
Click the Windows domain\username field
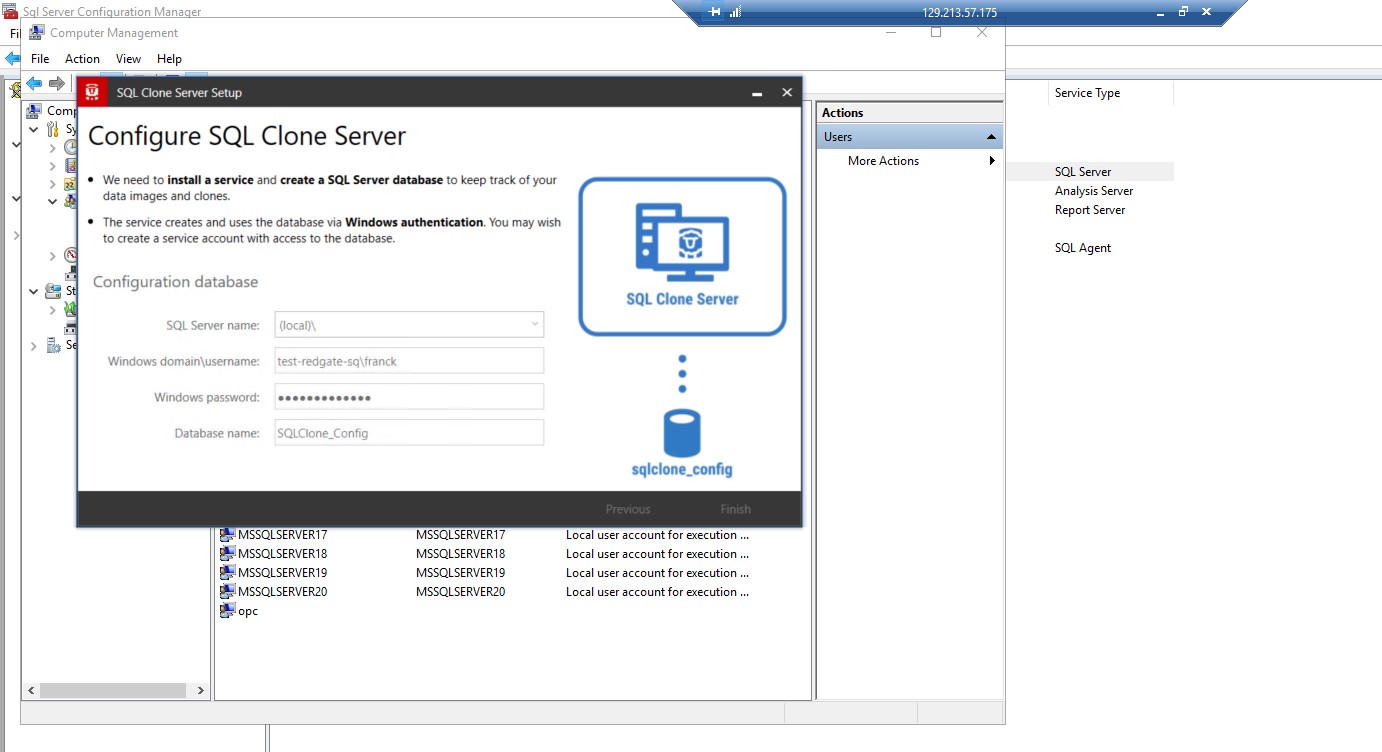tap(409, 361)
